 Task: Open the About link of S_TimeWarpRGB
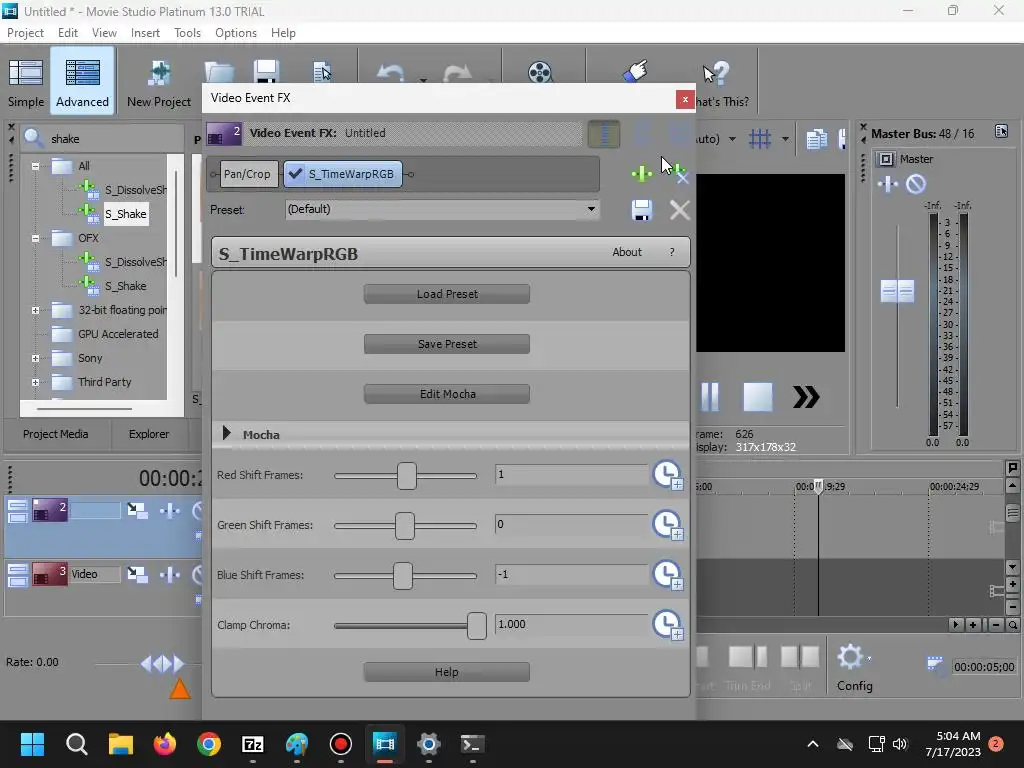[627, 252]
